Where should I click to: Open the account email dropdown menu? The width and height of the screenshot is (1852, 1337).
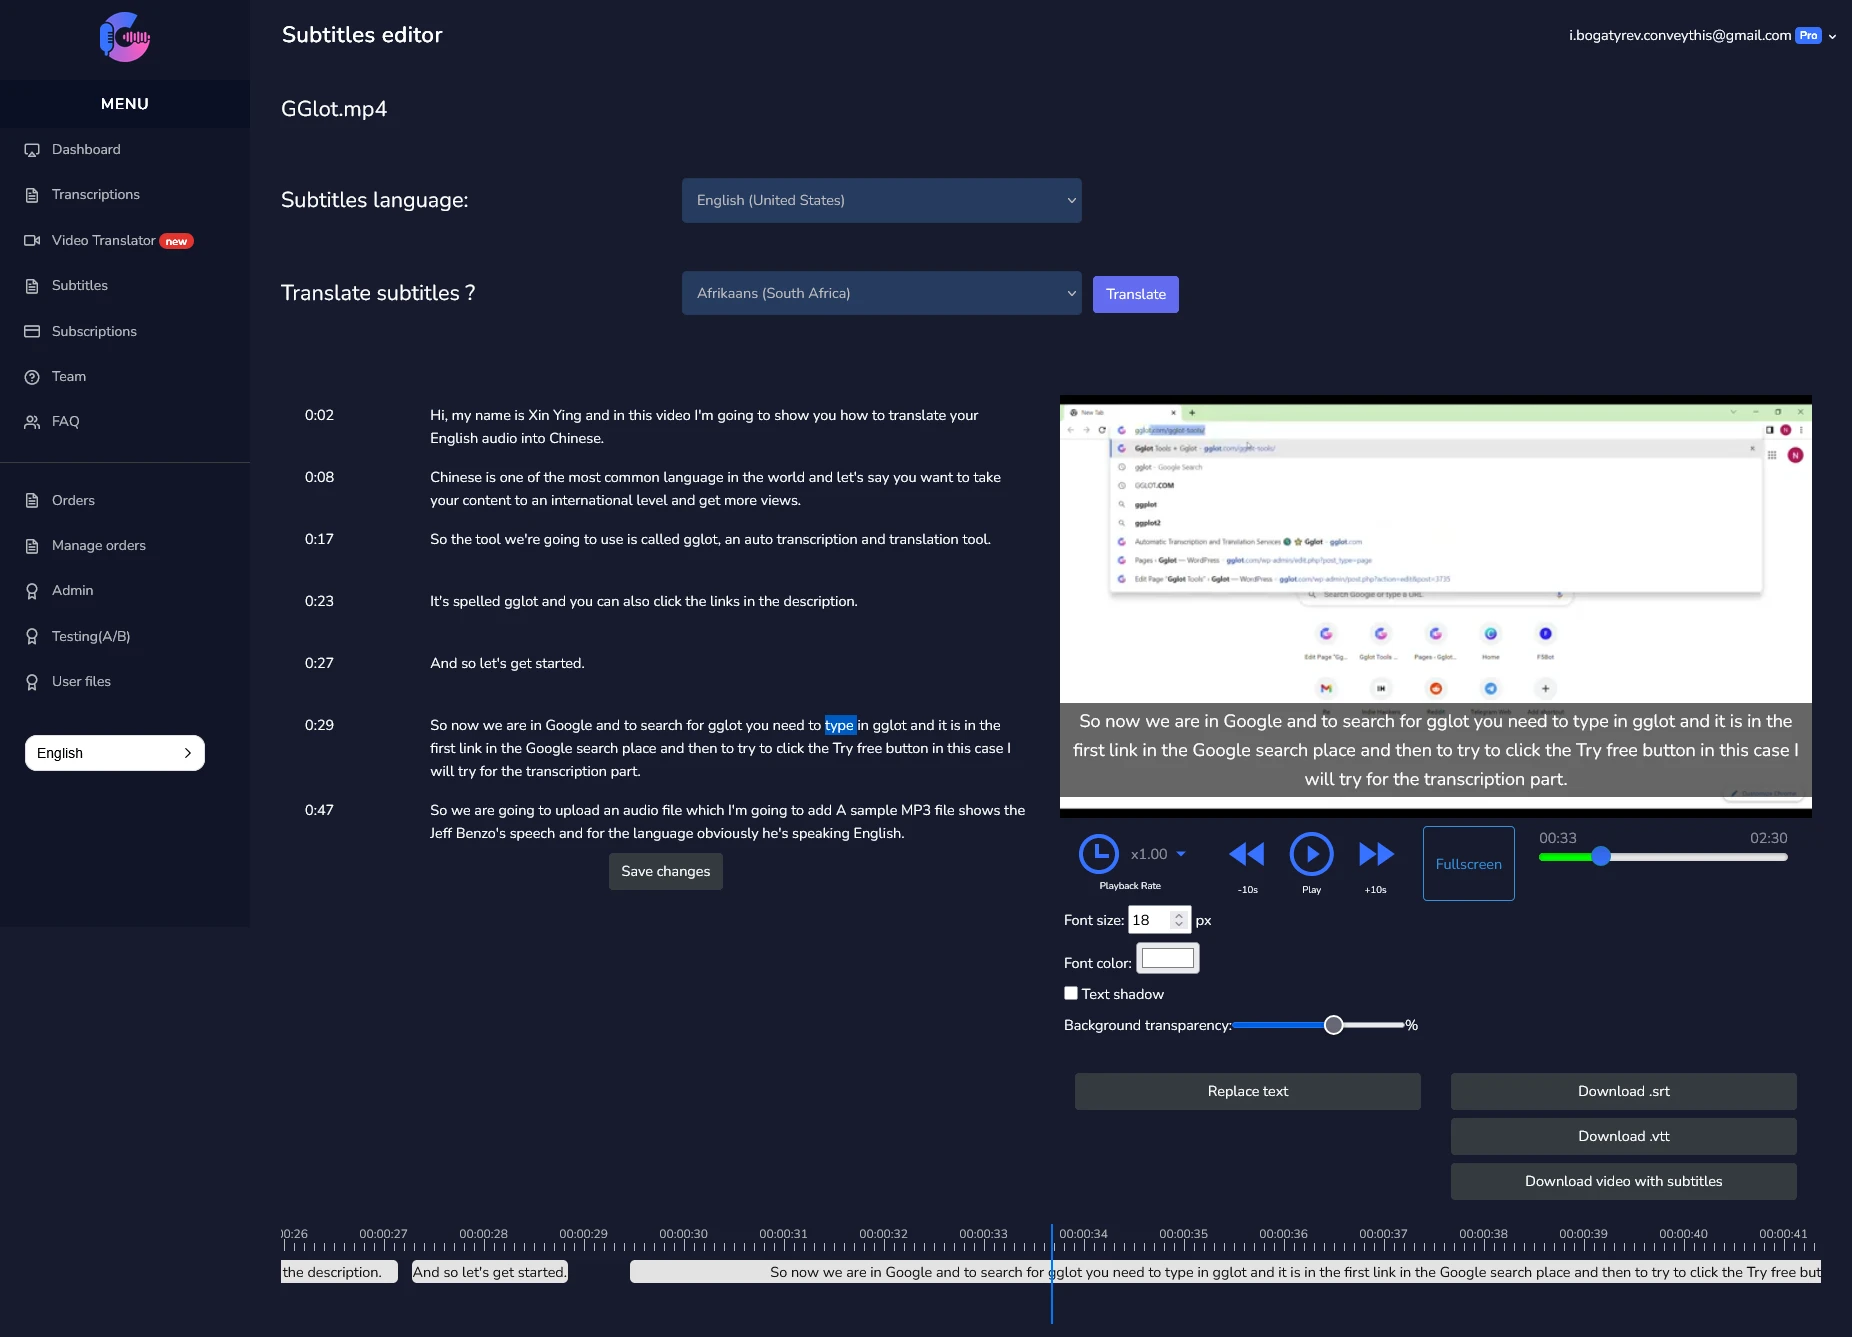tap(1702, 36)
